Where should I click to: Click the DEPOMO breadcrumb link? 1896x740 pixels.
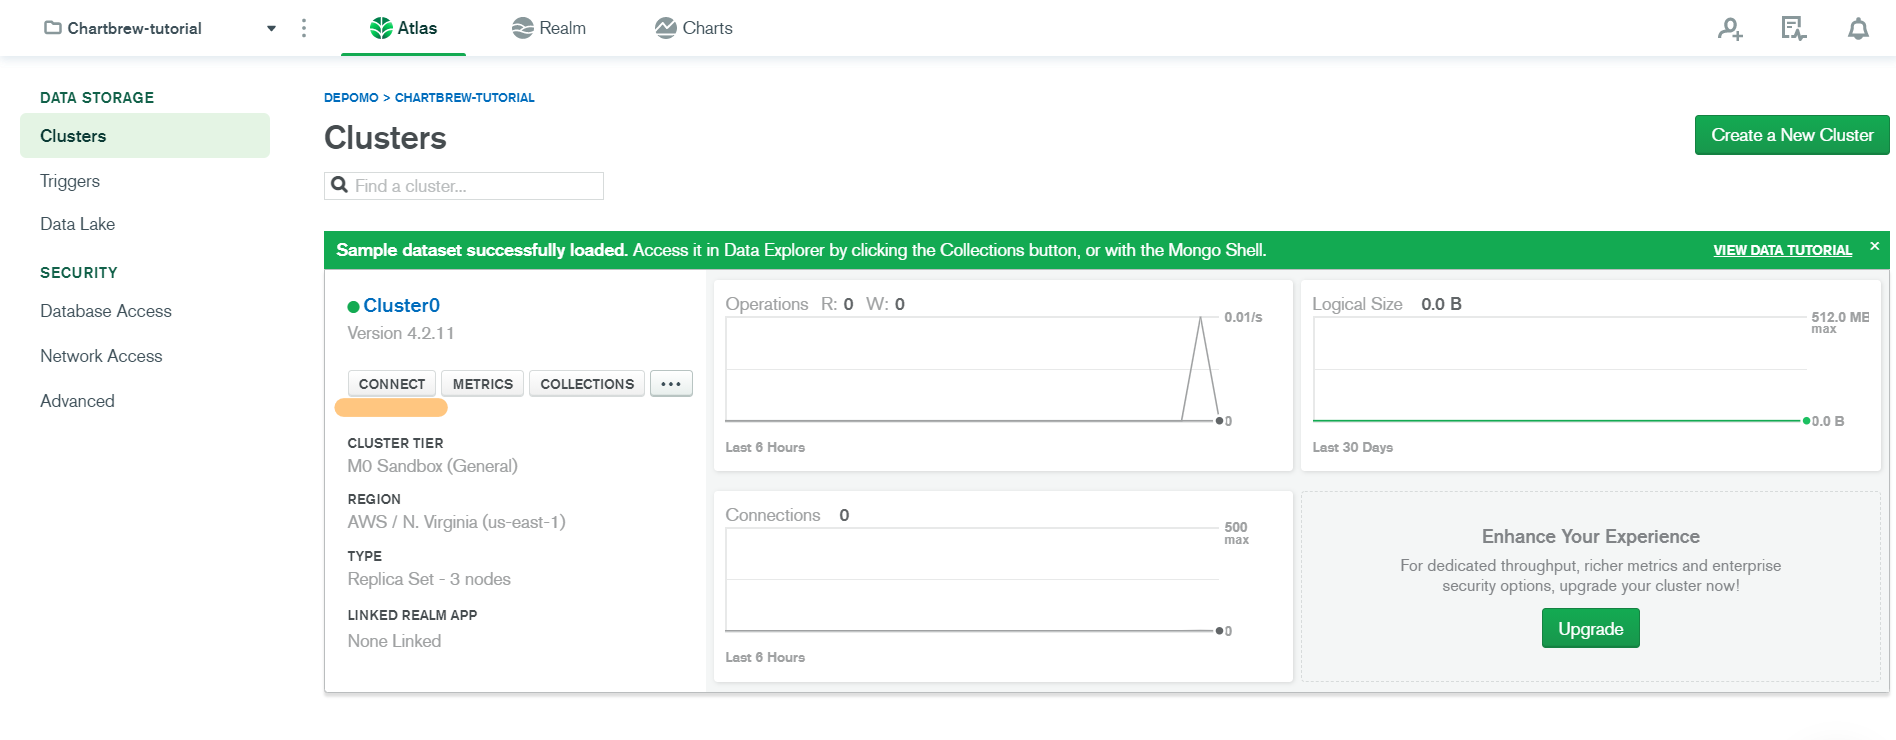(x=351, y=98)
